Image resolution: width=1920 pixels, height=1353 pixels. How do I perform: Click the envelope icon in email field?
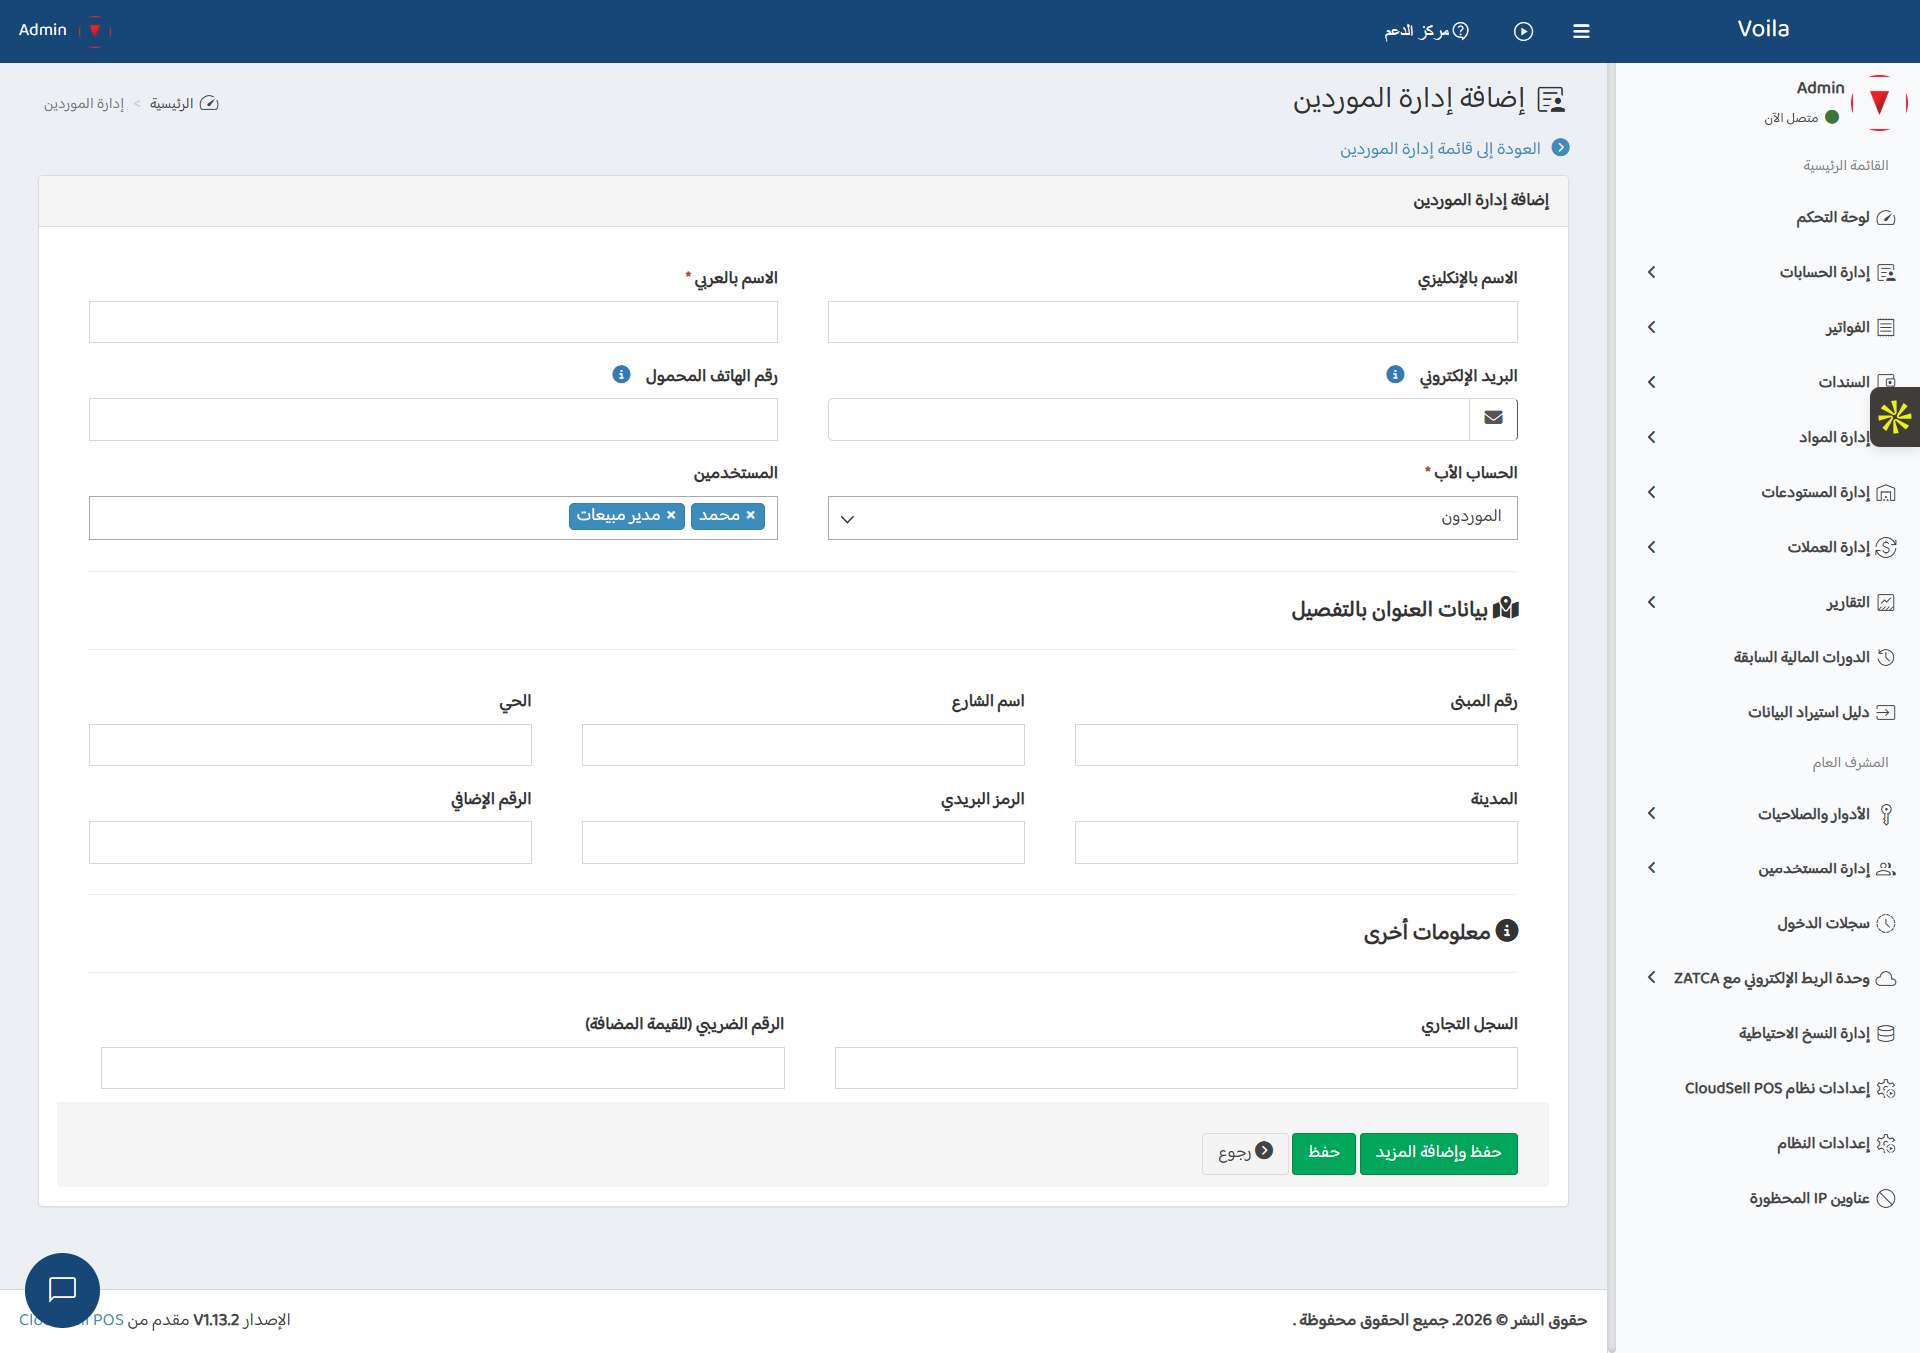pyautogui.click(x=1493, y=418)
